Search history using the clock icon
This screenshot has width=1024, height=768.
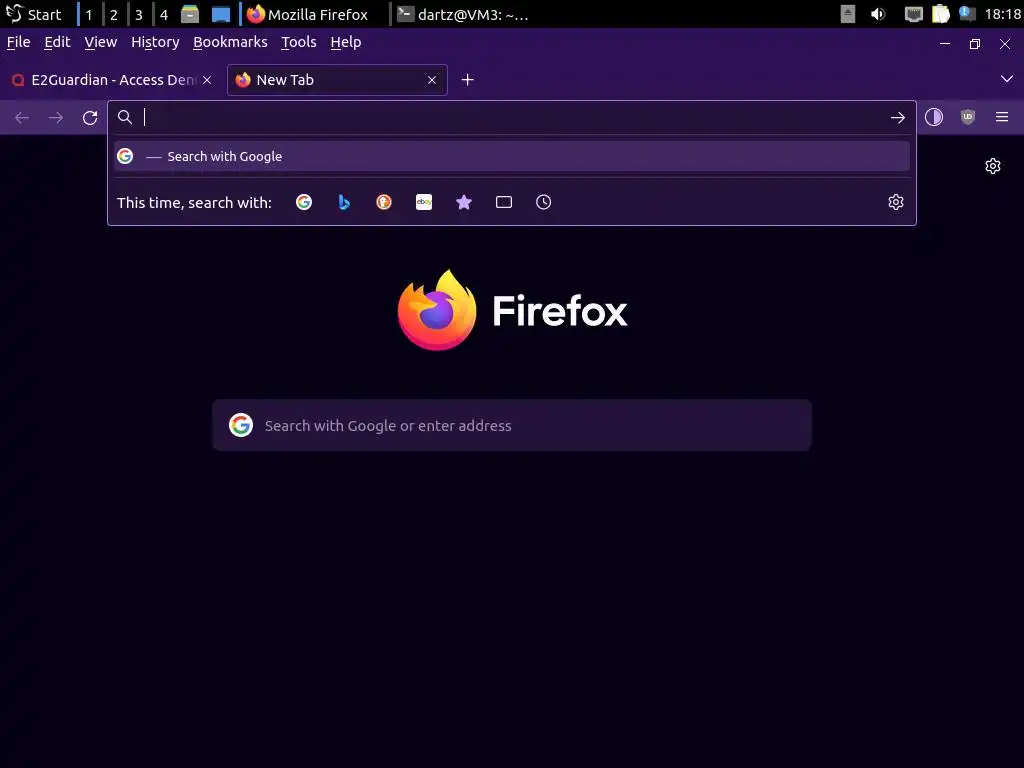(x=543, y=202)
